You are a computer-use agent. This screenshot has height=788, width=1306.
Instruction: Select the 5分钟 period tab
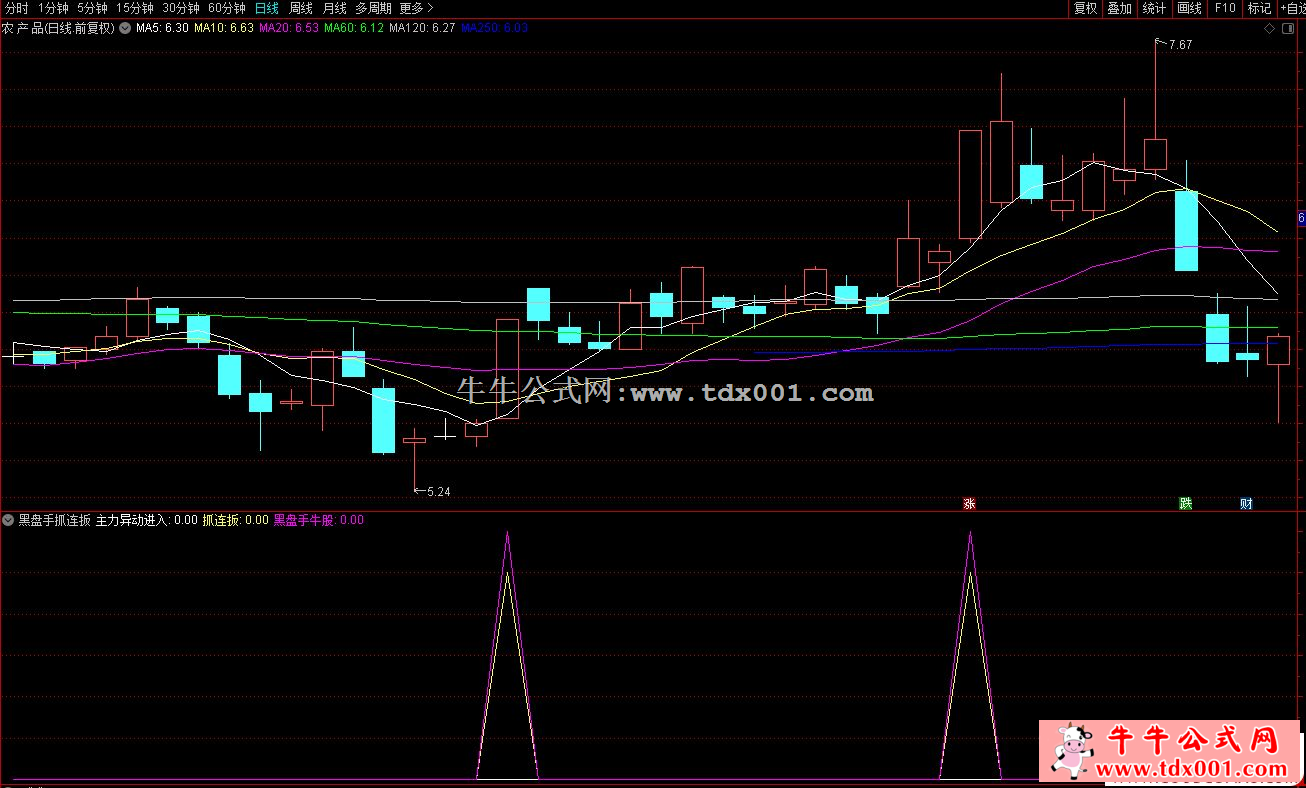pos(92,8)
